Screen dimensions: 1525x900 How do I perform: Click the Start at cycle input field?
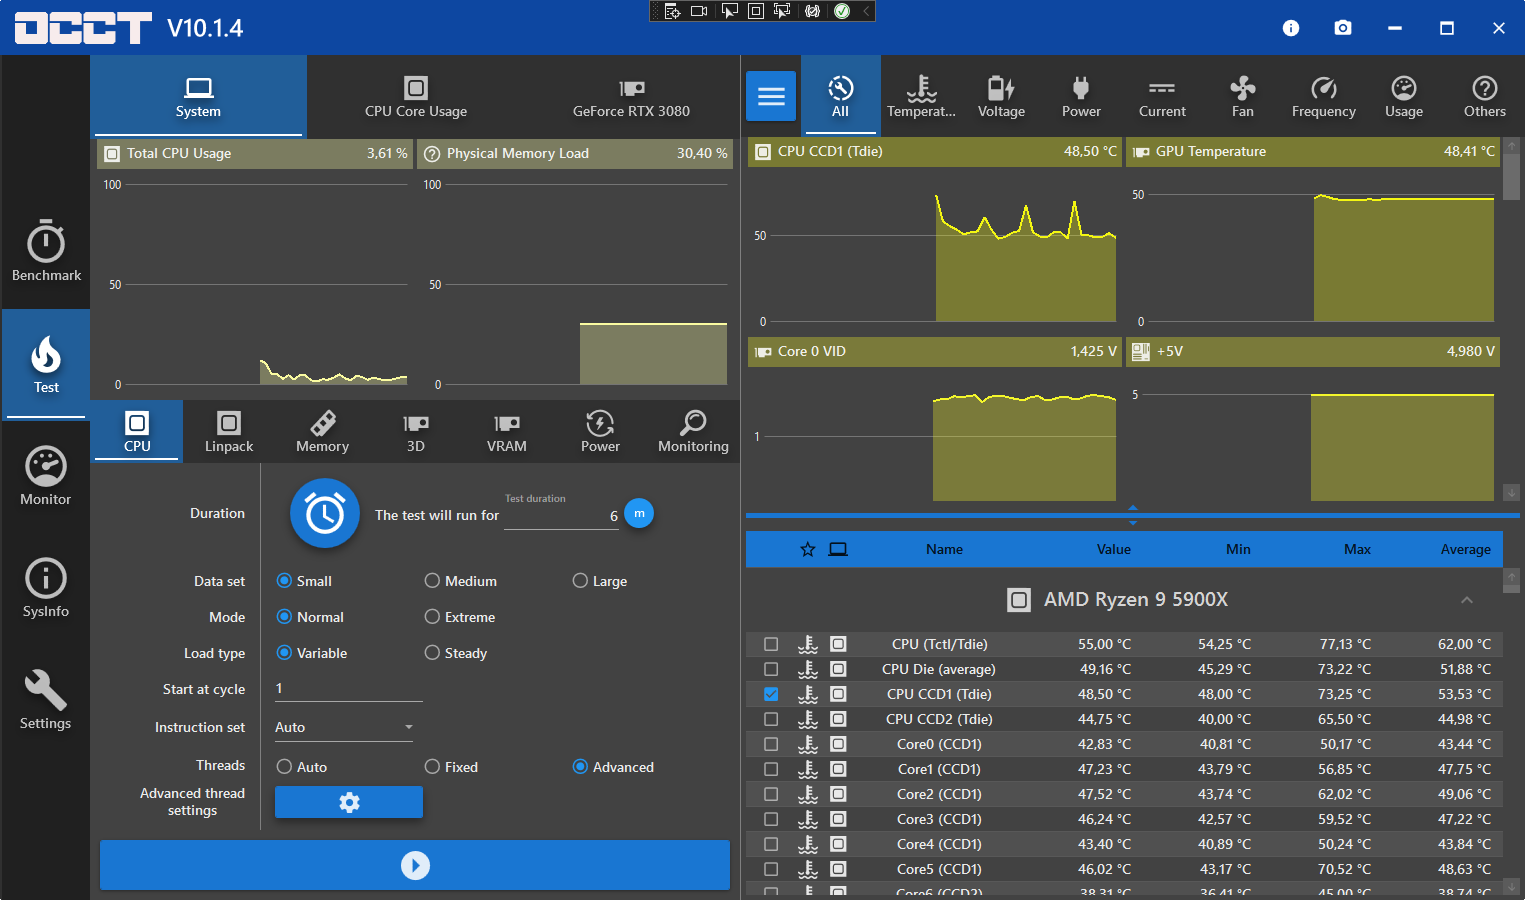click(x=348, y=689)
